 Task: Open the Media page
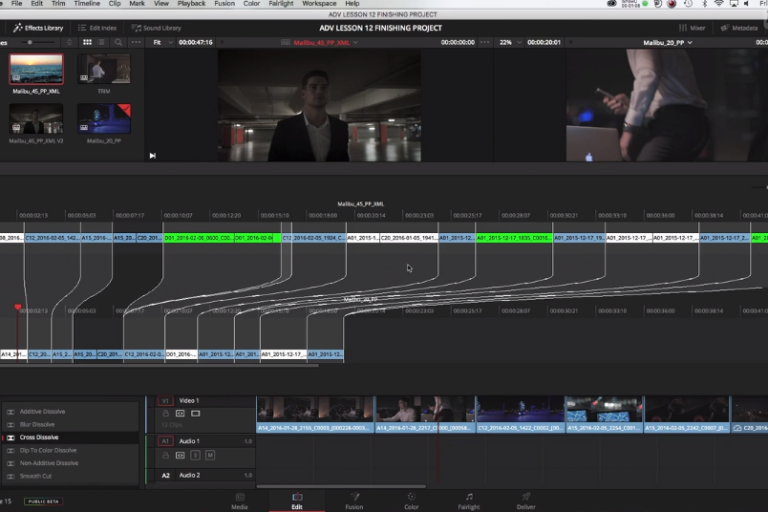tap(240, 500)
